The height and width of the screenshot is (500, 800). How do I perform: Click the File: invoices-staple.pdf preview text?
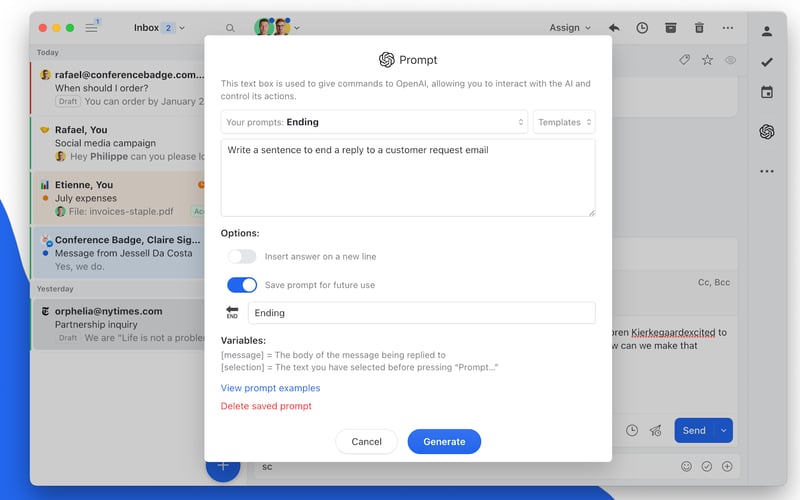click(x=121, y=211)
